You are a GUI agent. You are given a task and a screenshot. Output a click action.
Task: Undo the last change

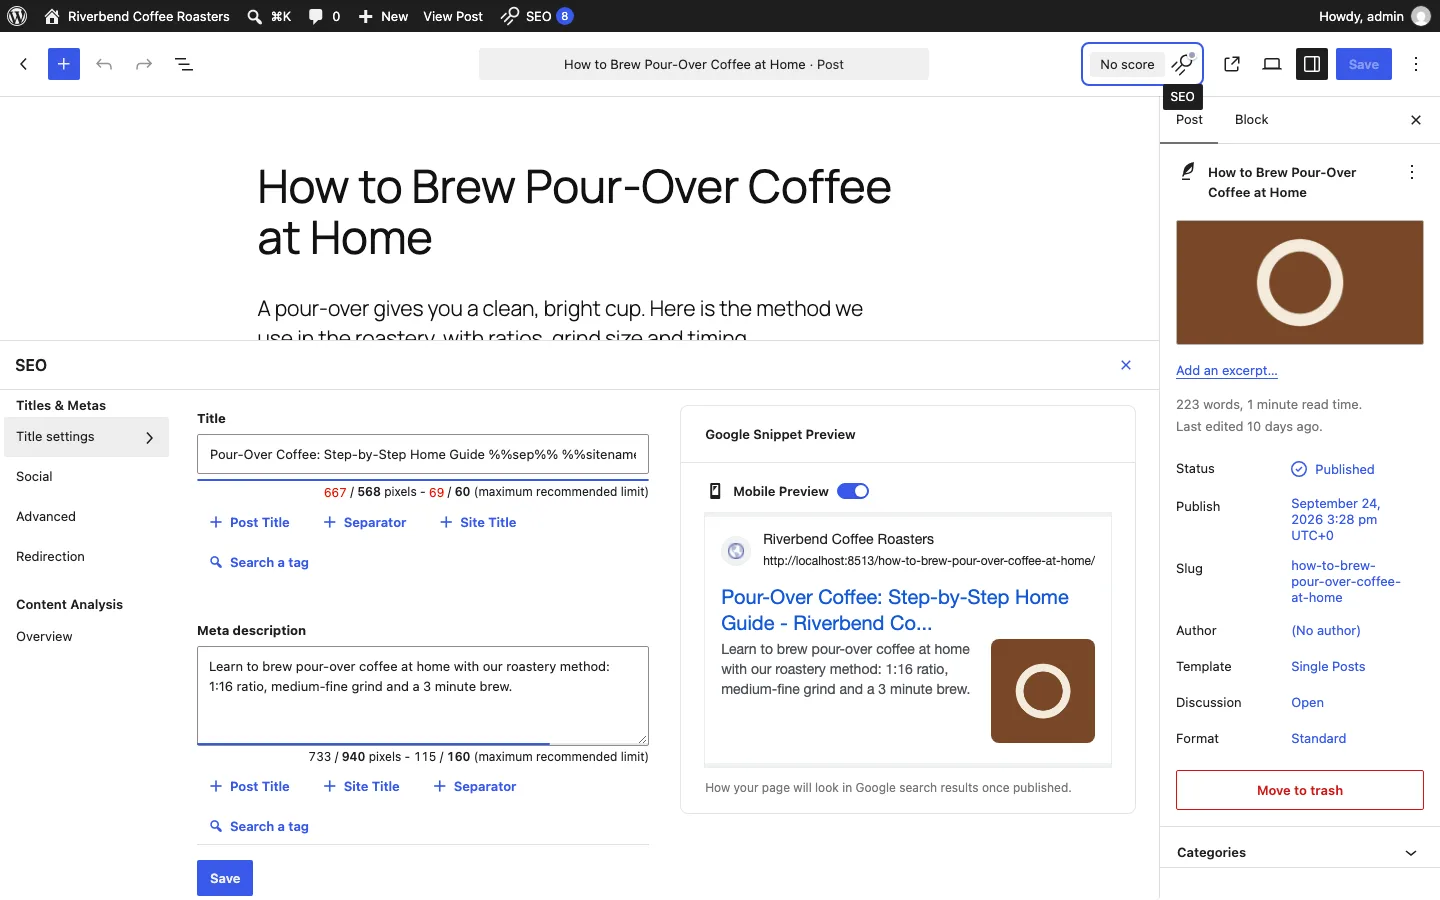104,64
